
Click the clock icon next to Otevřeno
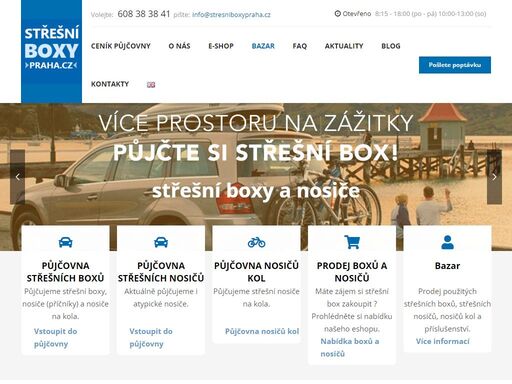point(337,14)
